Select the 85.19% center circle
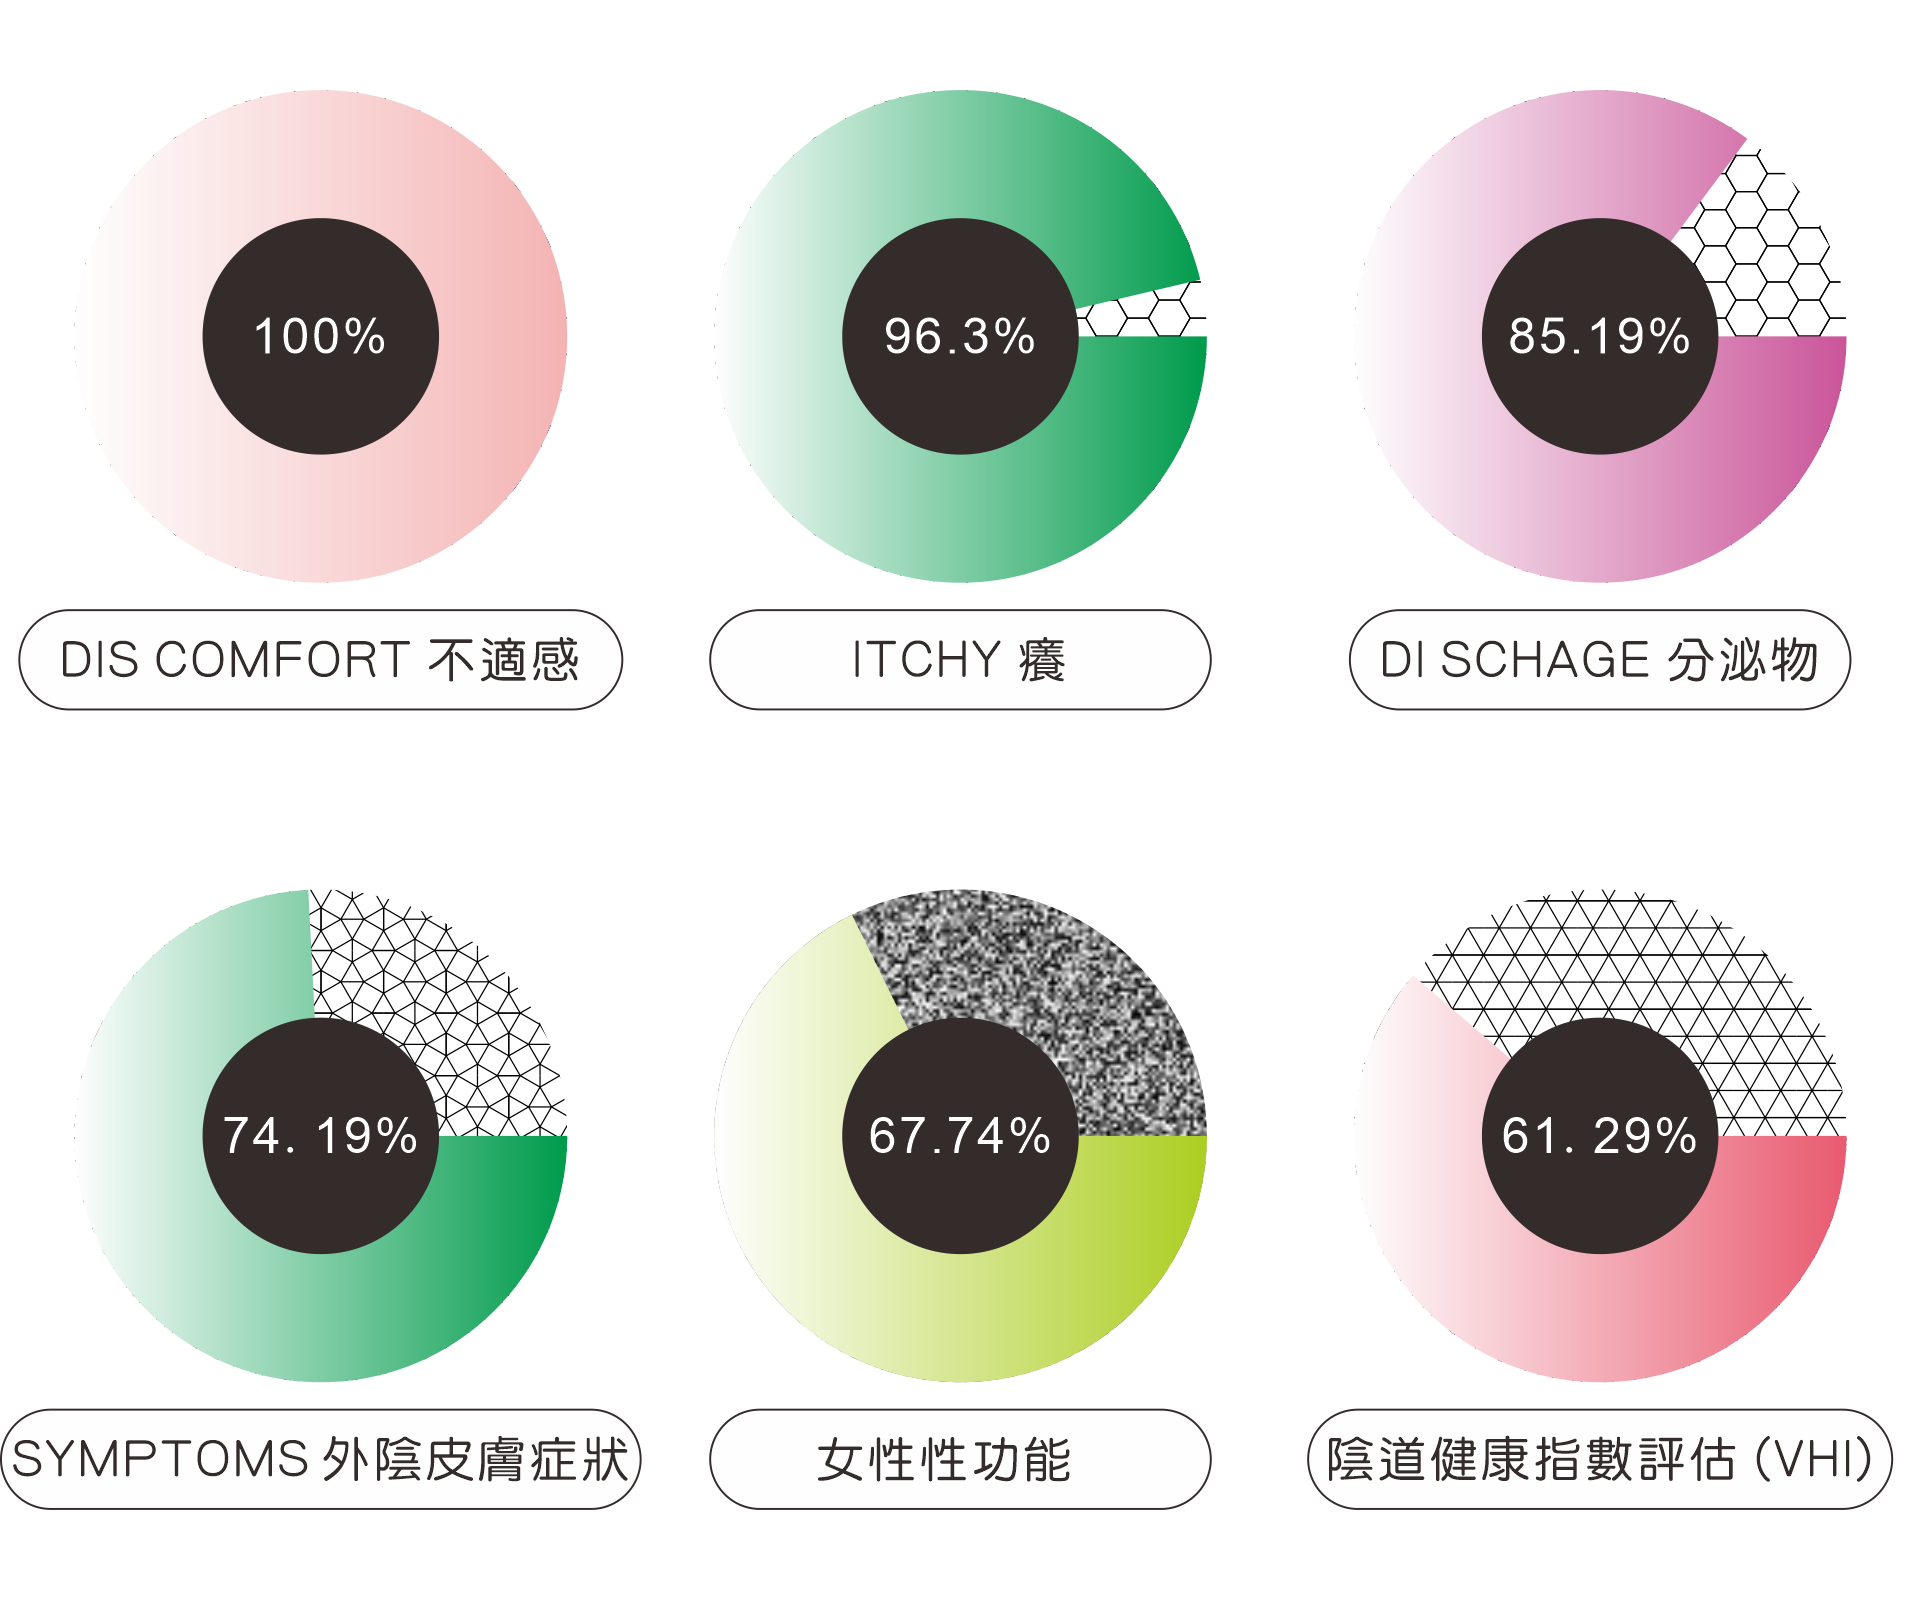This screenshot has height=1599, width=1920. [1600, 336]
